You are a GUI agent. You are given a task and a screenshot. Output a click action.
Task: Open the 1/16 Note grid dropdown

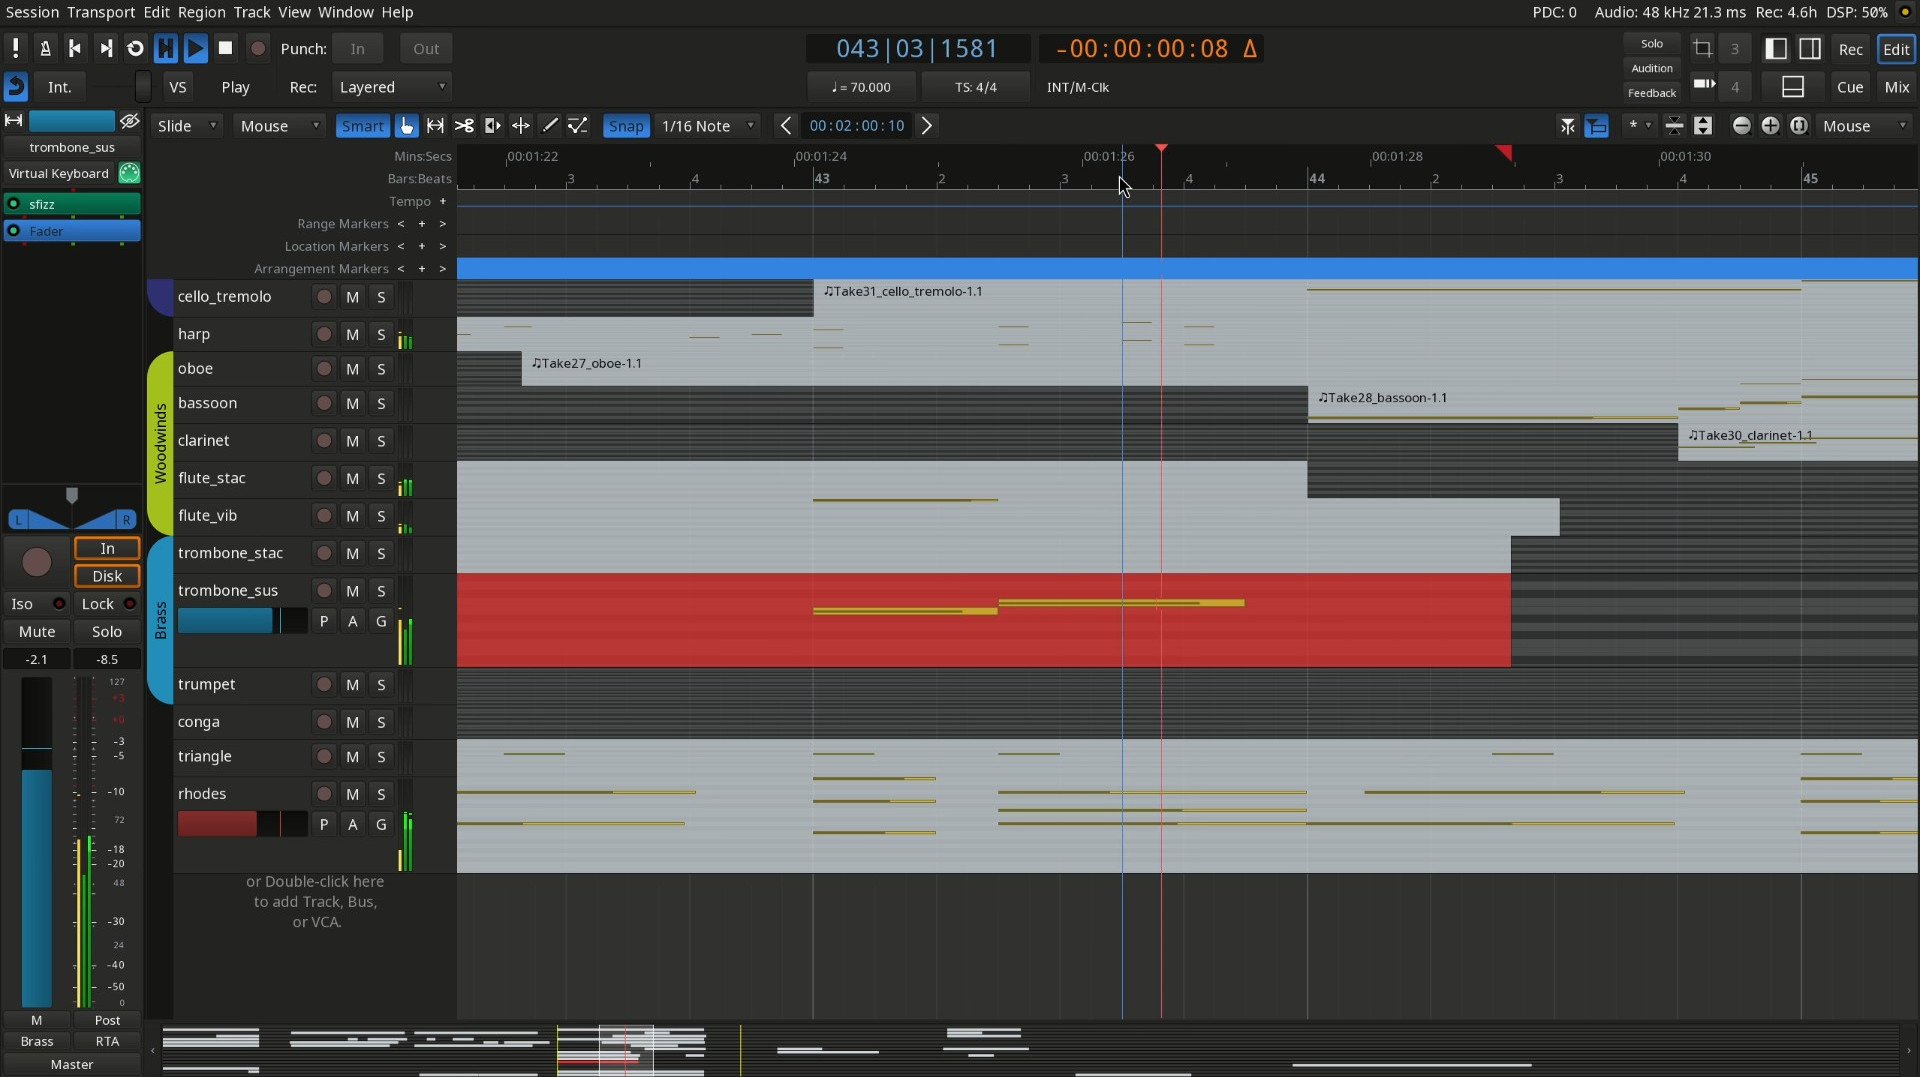(x=707, y=126)
